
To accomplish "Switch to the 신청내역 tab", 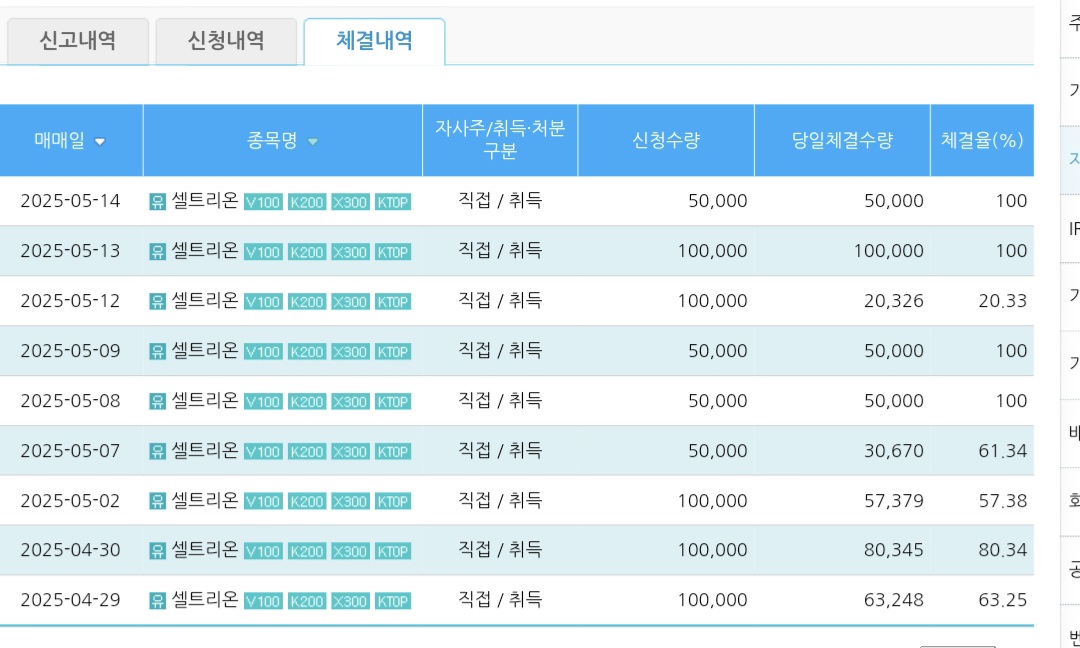I will [x=226, y=41].
